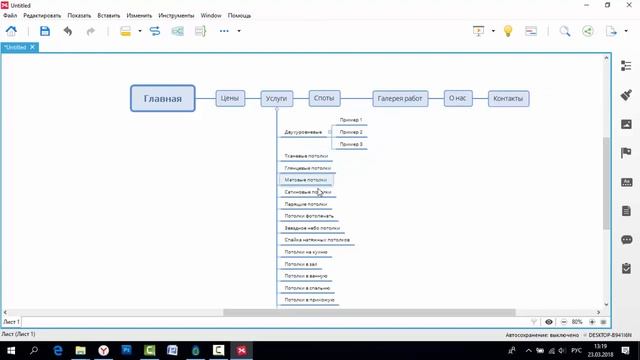The width and height of the screenshot is (640, 360).
Task: Select the Матовые потолки subtopic
Action: (x=306, y=180)
